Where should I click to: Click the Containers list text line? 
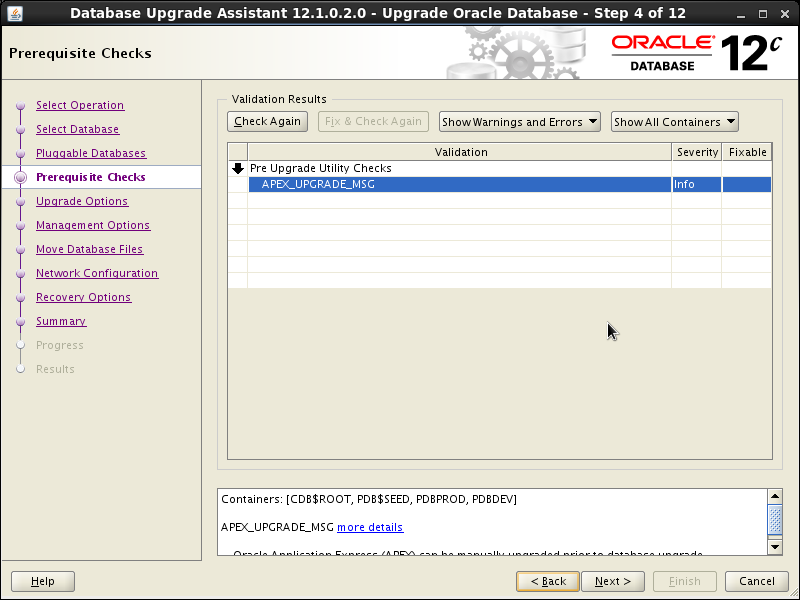[x=369, y=499]
